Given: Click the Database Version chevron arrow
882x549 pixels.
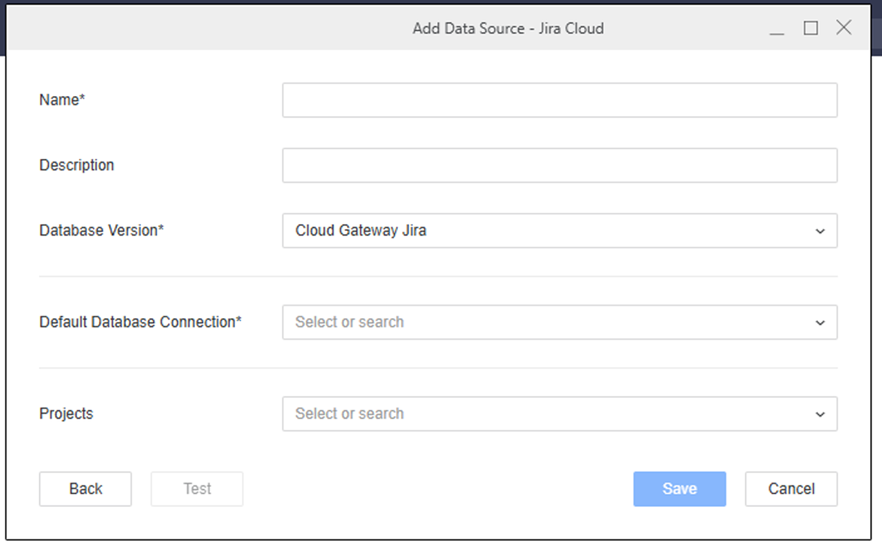Looking at the screenshot, I should tap(820, 231).
